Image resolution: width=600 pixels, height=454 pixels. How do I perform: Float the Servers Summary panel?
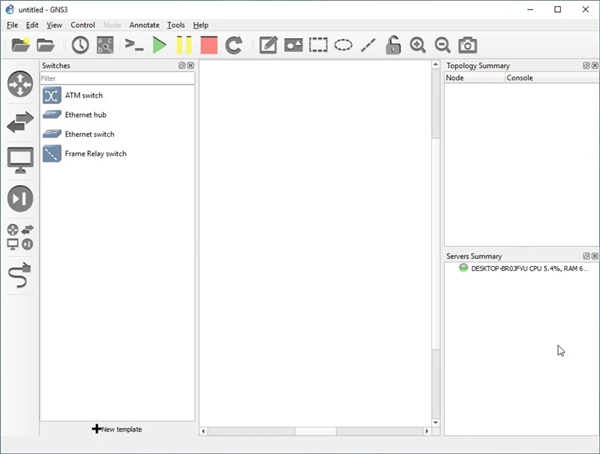pyautogui.click(x=586, y=256)
